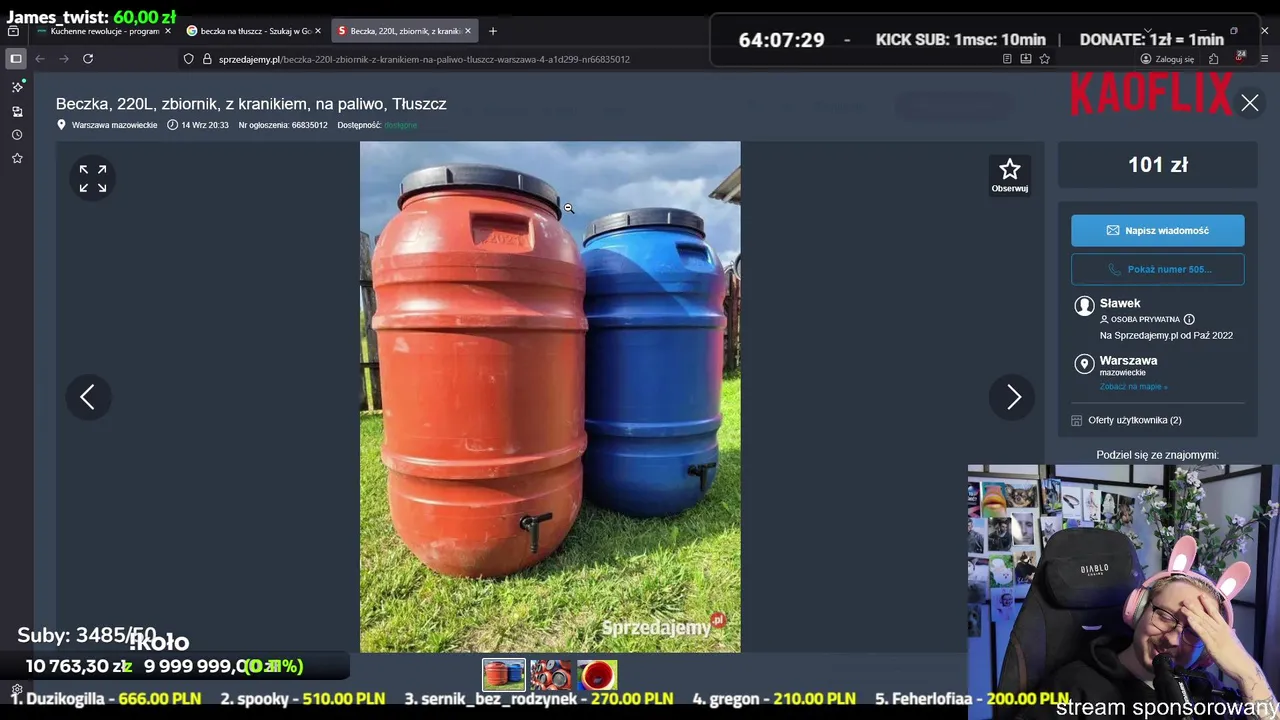1280x720 pixels.
Task: Bookmark this page with the star icon
Action: [1045, 59]
